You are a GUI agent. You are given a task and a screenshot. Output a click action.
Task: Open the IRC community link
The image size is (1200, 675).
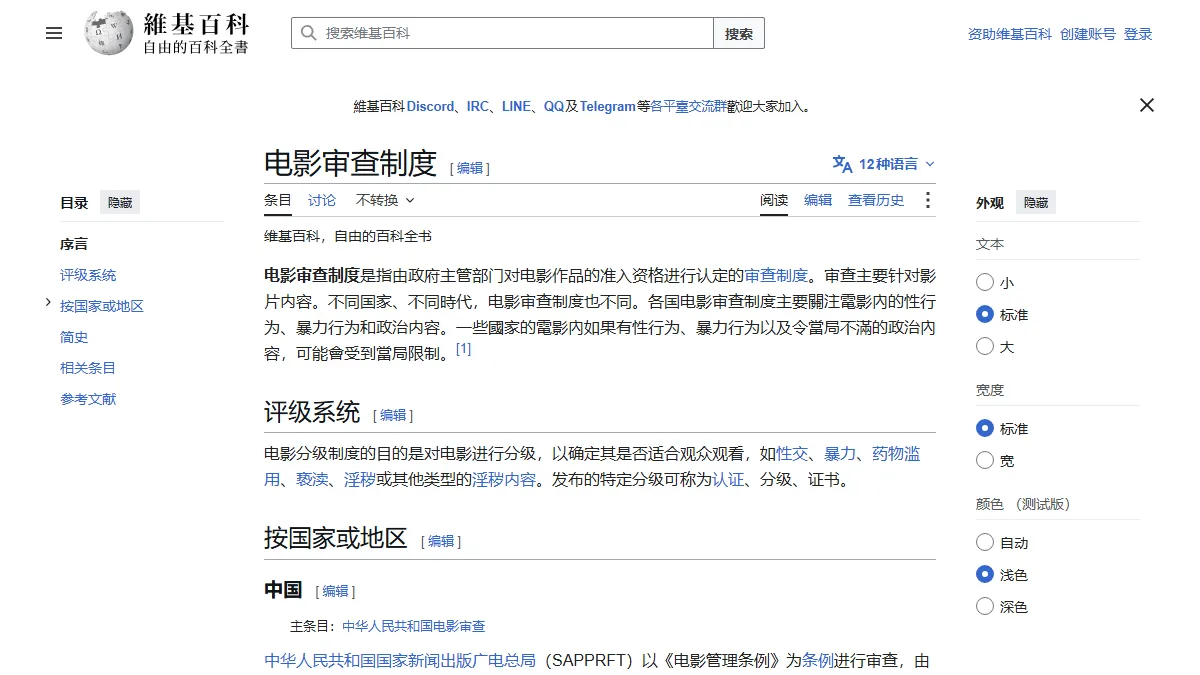[x=478, y=106]
